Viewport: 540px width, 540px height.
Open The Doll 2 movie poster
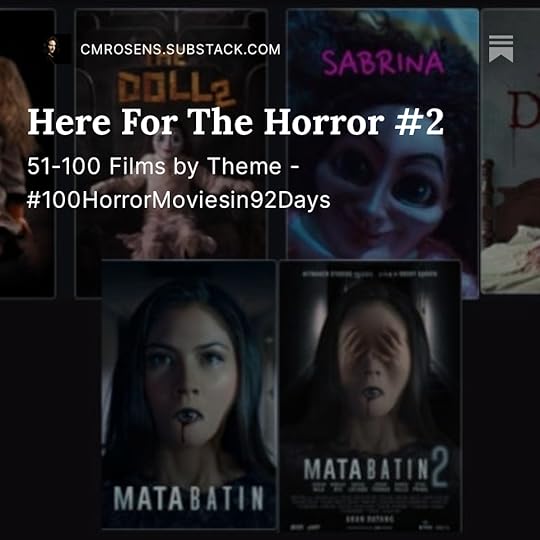pos(171,152)
